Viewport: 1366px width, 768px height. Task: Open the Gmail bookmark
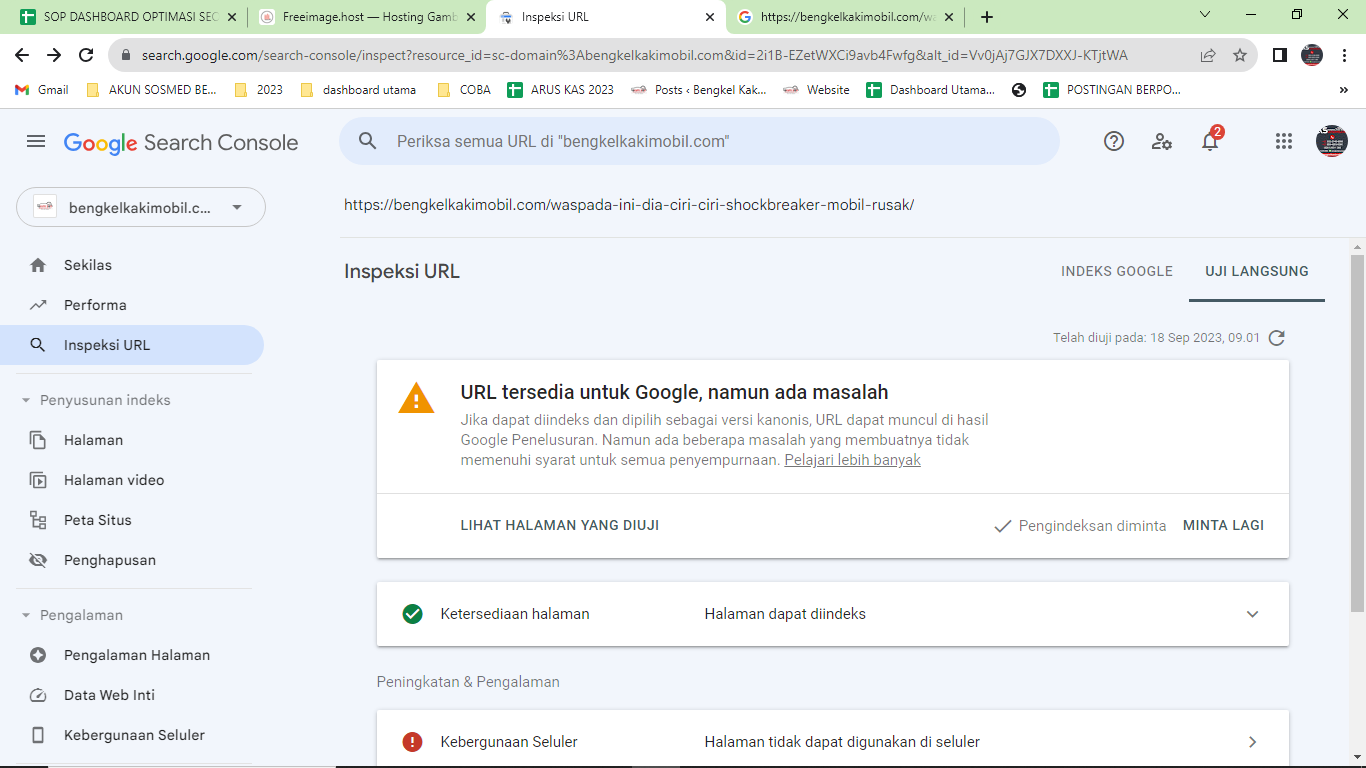(x=42, y=90)
